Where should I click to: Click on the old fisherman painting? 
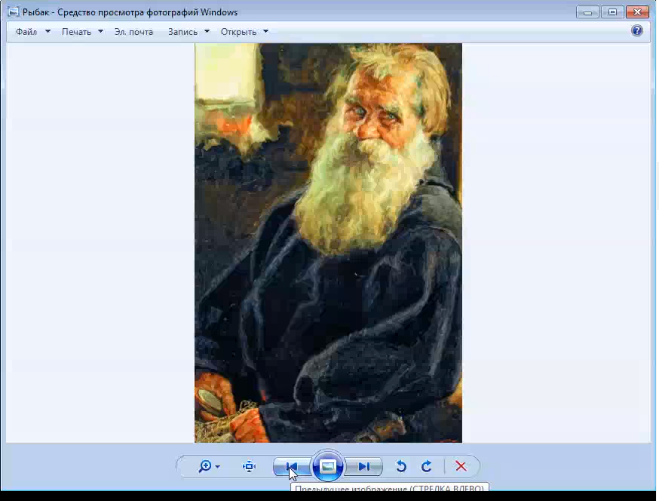coord(328,242)
